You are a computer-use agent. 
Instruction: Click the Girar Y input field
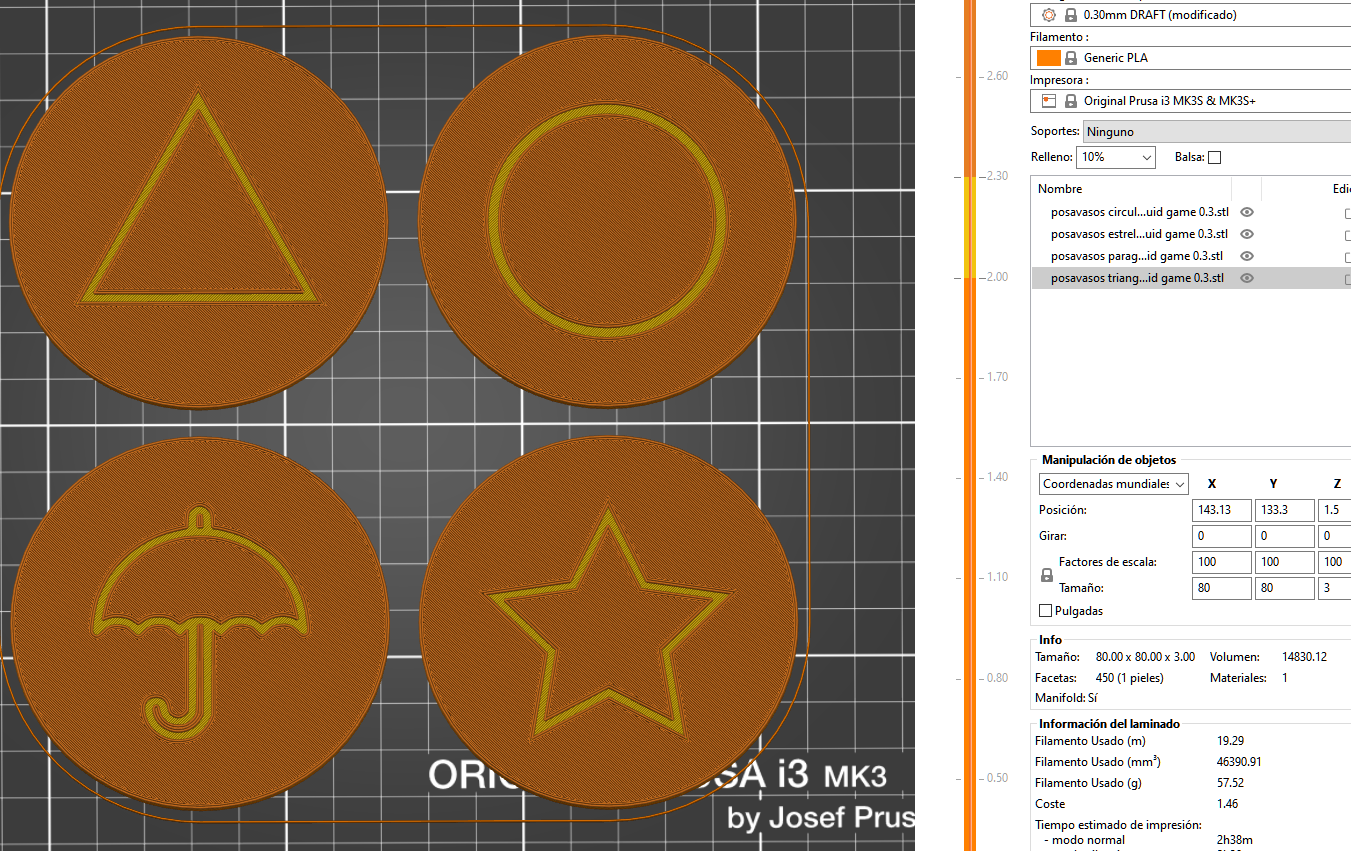click(x=1285, y=536)
